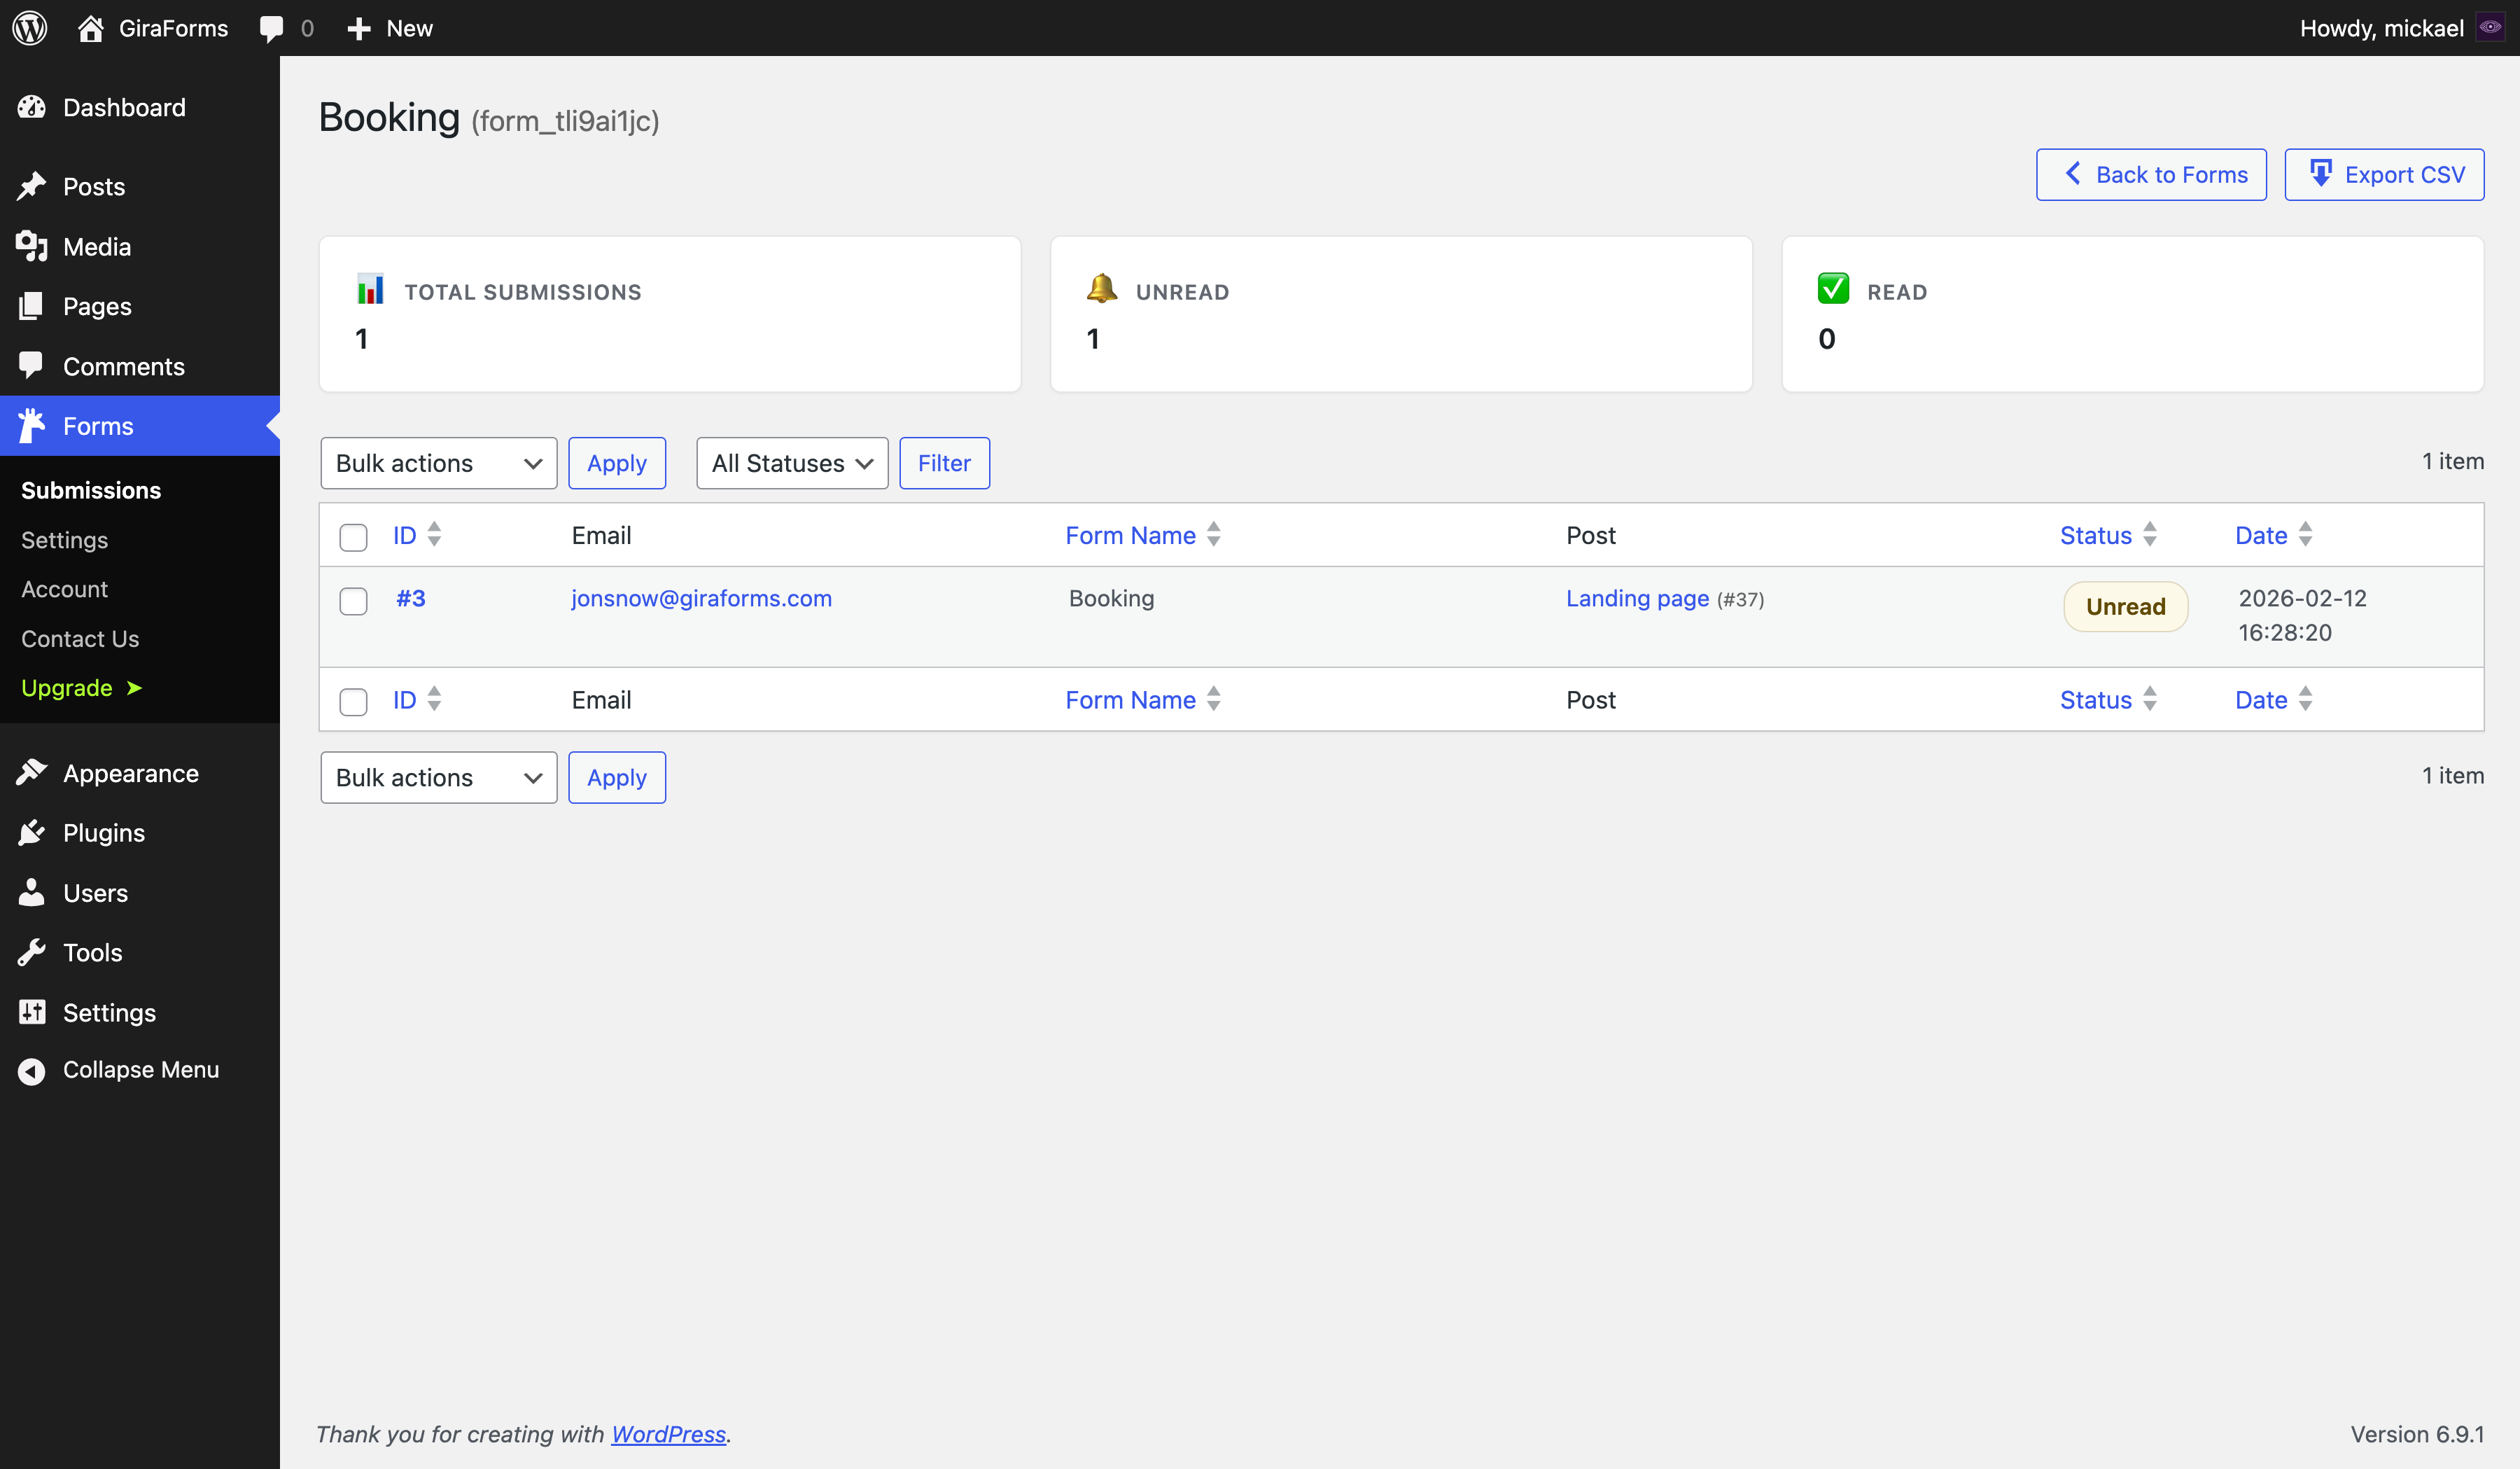This screenshot has height=1469, width=2520.
Task: Check the select-all checkbox in the table header
Action: pos(353,537)
